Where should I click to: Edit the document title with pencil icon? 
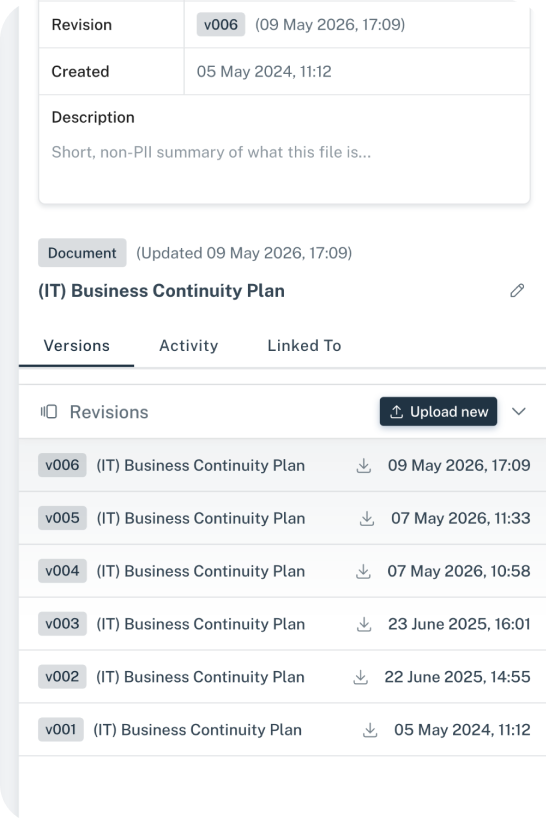click(517, 291)
